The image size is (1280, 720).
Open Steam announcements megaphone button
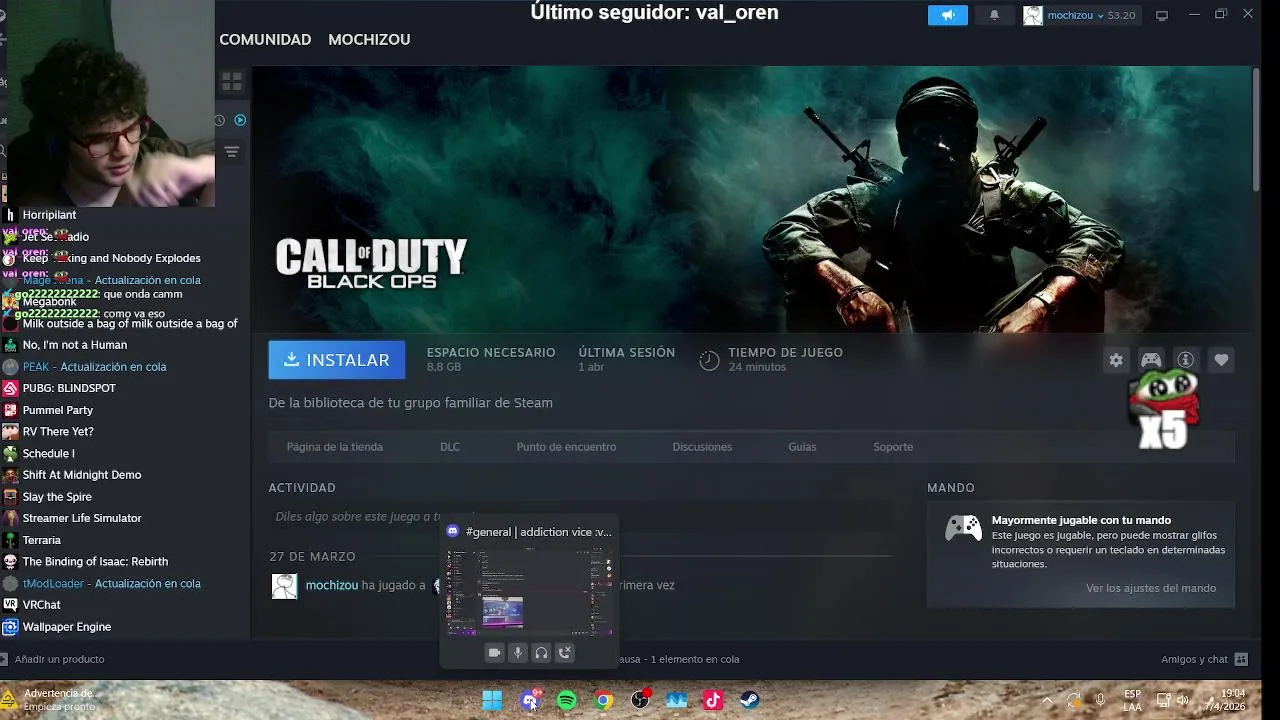(947, 15)
